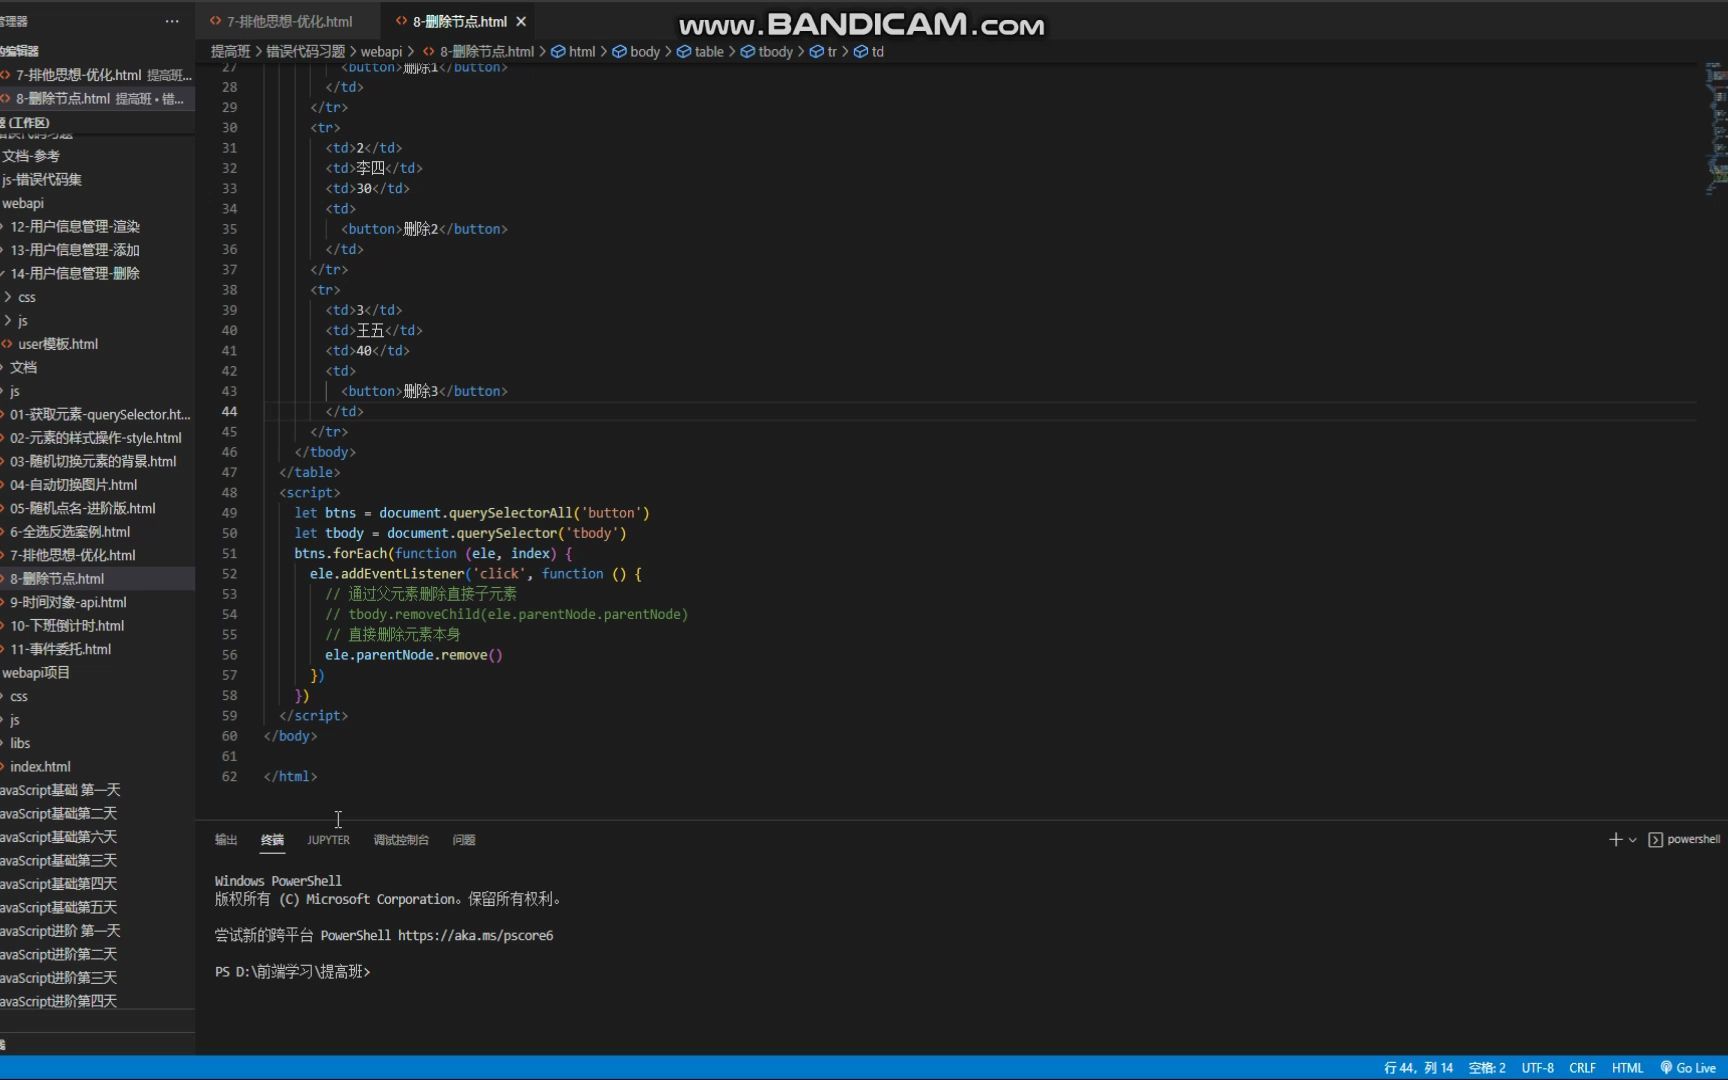
Task: Expand the 文档-参考 folder
Action: coord(97,156)
